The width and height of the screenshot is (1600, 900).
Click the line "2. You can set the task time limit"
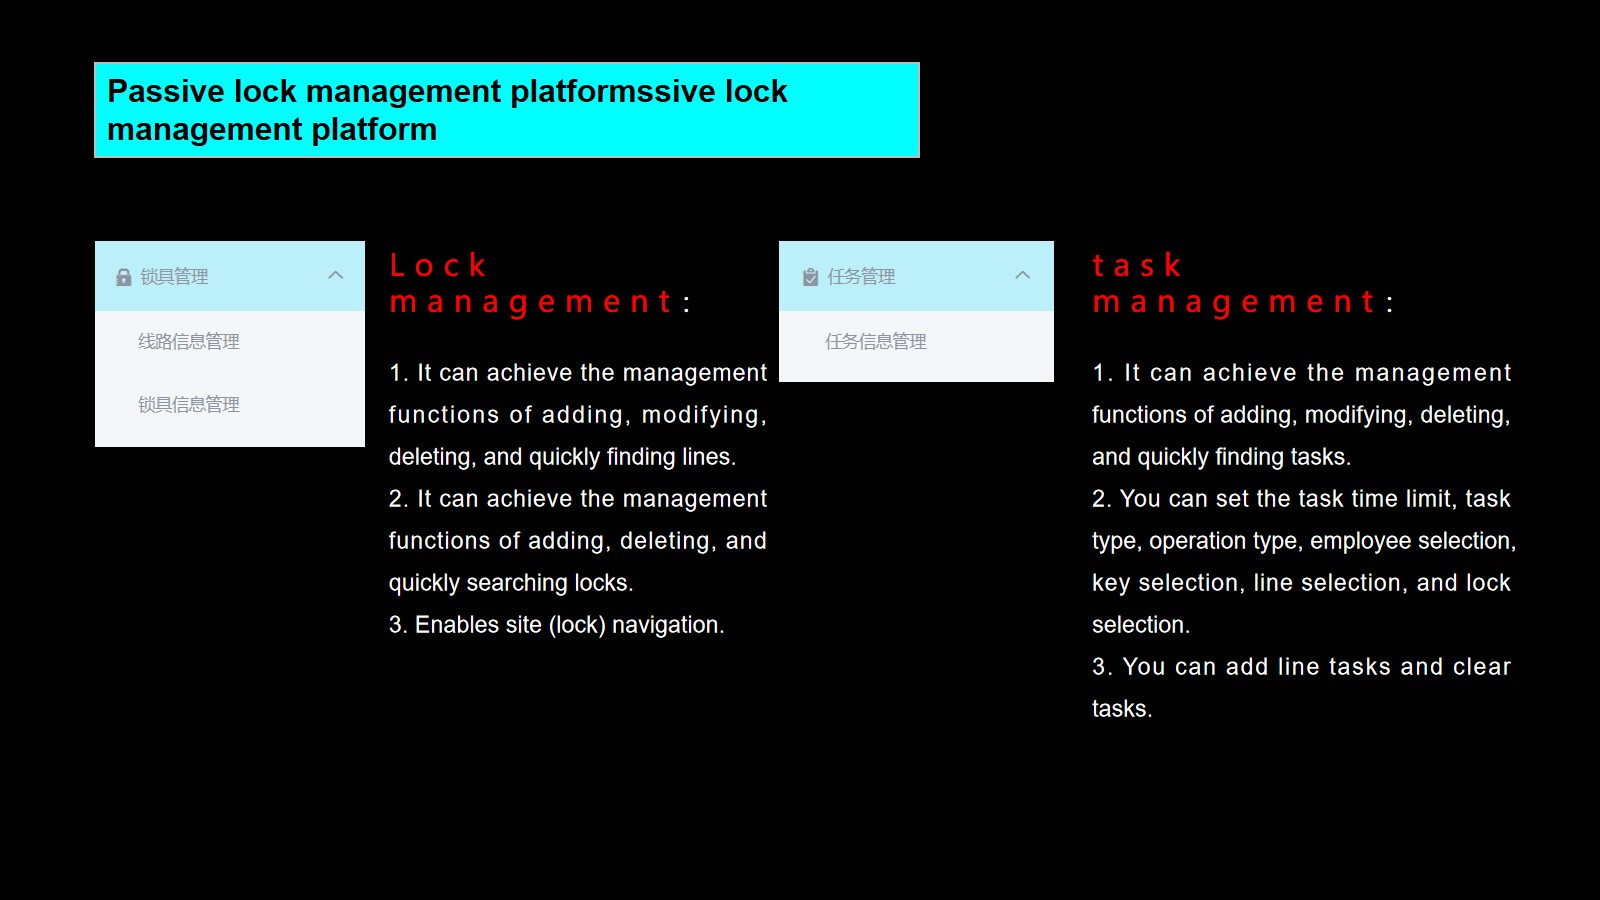[1300, 499]
